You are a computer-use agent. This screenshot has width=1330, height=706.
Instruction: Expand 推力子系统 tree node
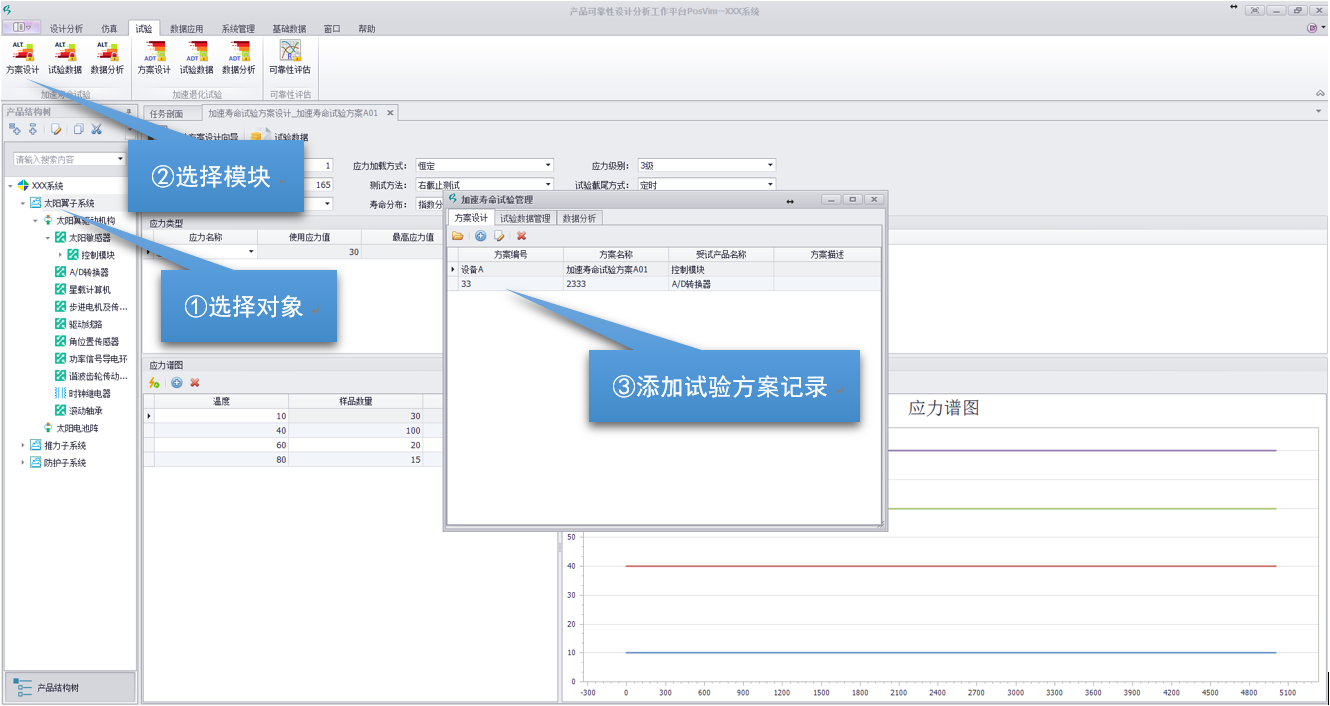click(x=23, y=446)
